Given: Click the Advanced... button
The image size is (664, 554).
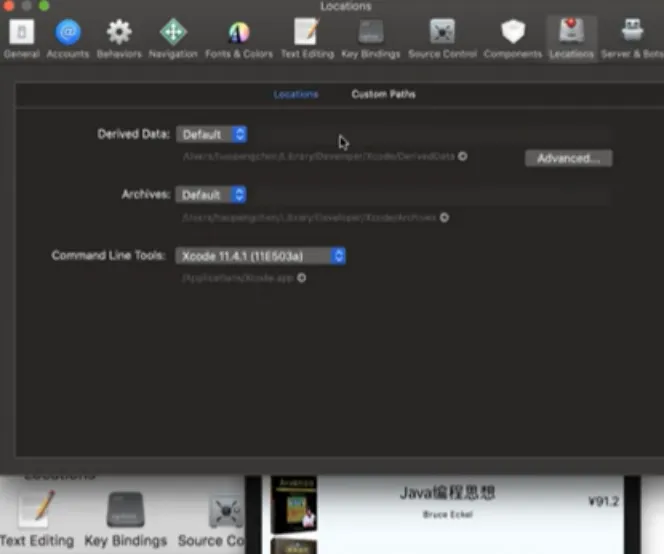Looking at the screenshot, I should click(568, 158).
